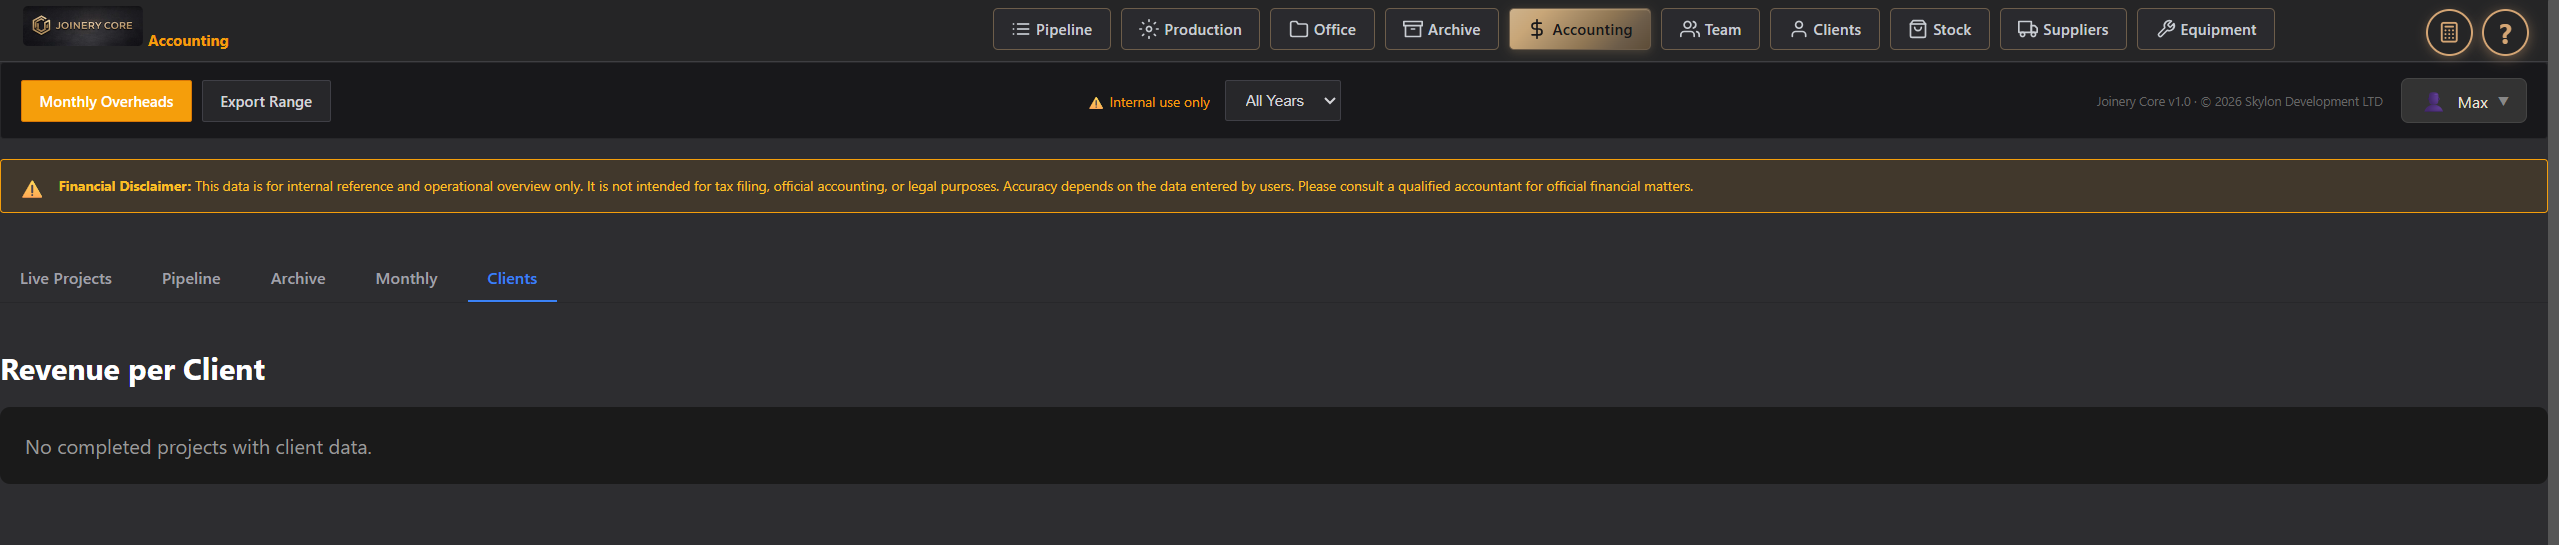Click the Accounting dollar icon

[x=1537, y=30]
